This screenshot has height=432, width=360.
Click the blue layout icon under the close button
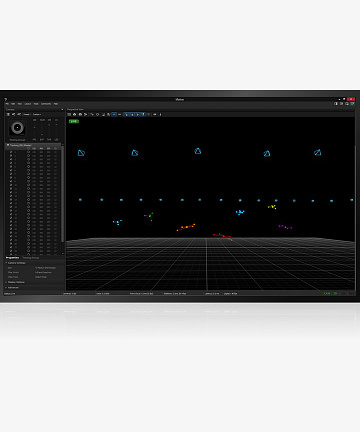pos(352,104)
